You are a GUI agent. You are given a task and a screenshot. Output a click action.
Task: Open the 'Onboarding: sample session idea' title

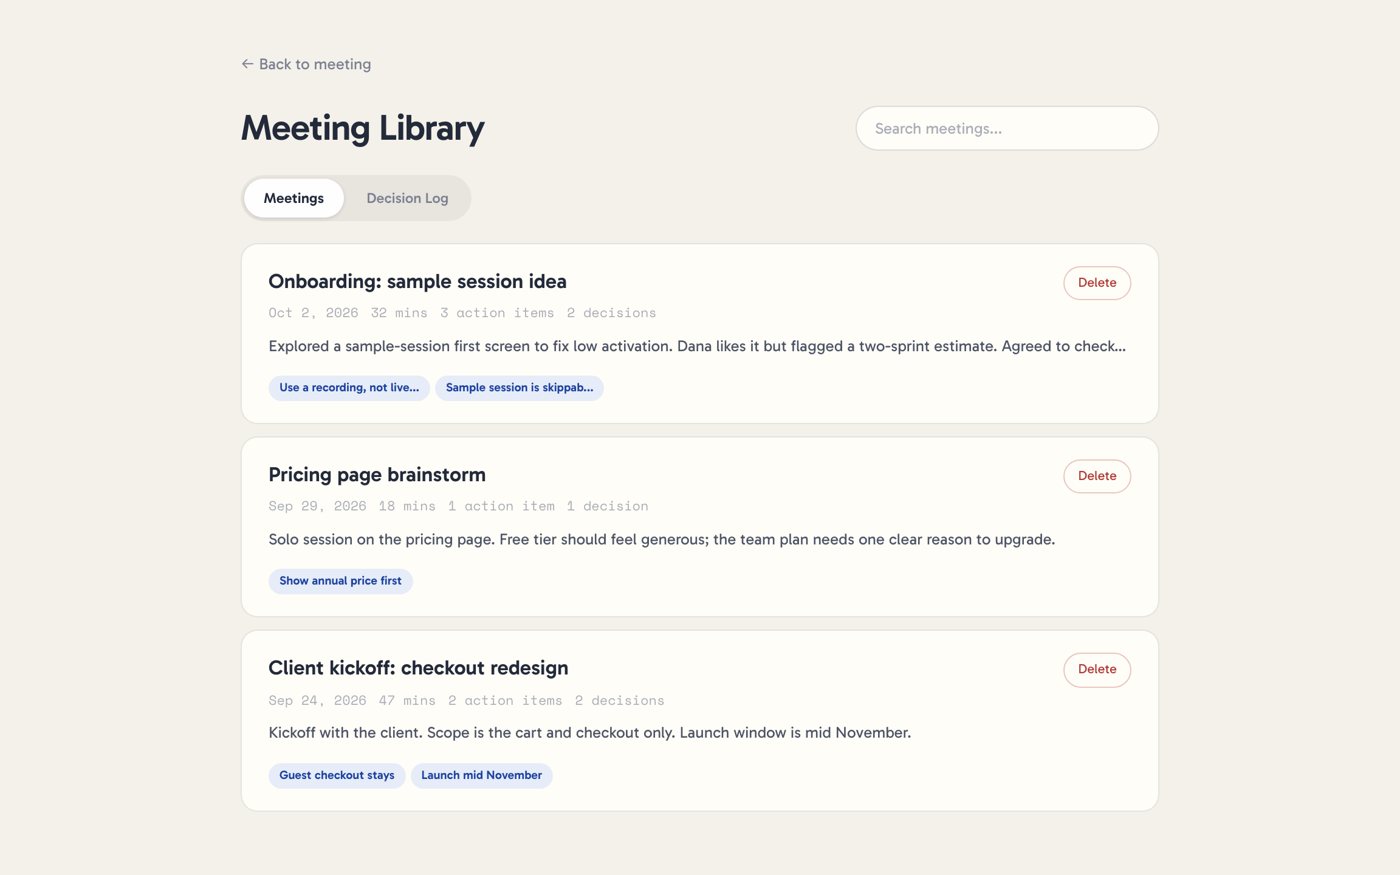(x=417, y=282)
